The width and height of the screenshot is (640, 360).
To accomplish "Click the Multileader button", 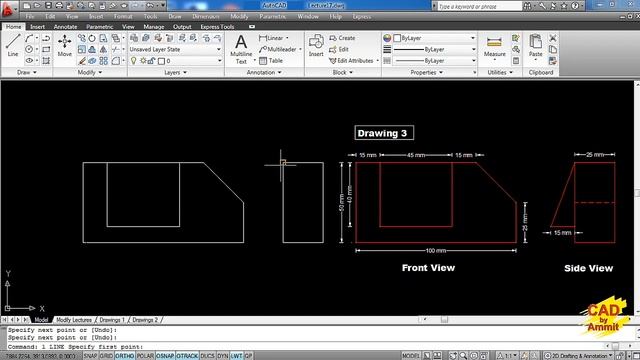I will click(278, 49).
